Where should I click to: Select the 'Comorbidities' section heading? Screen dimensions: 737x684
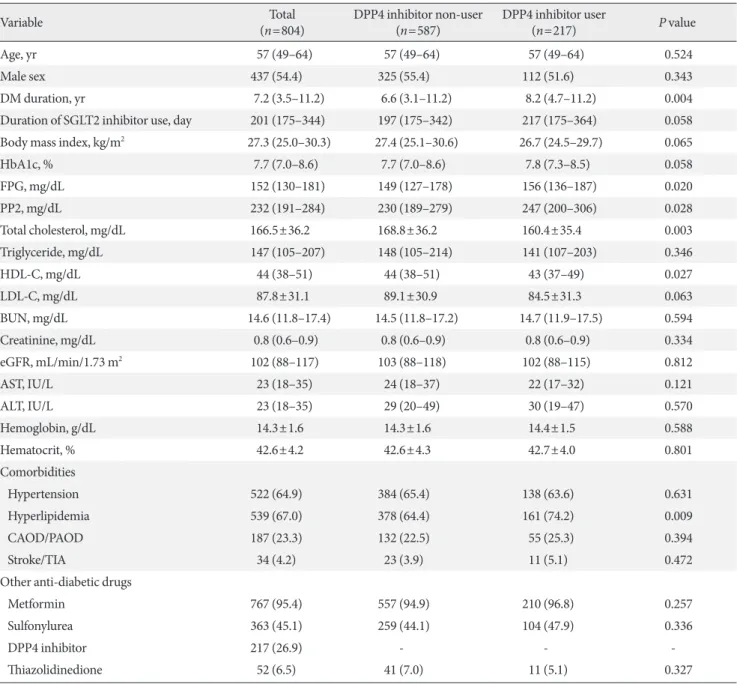click(x=38, y=472)
